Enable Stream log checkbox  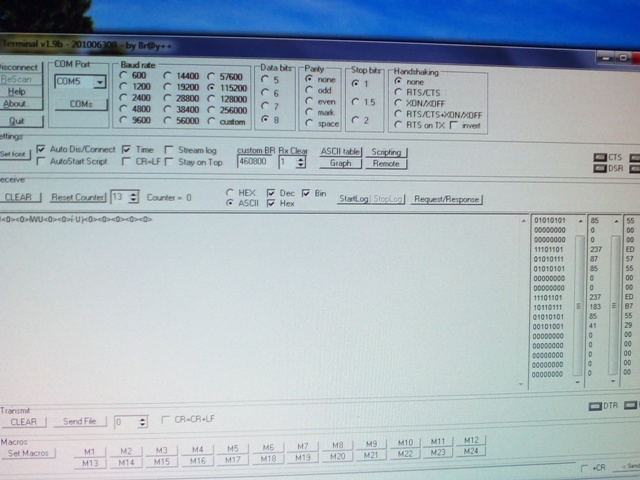click(x=169, y=150)
